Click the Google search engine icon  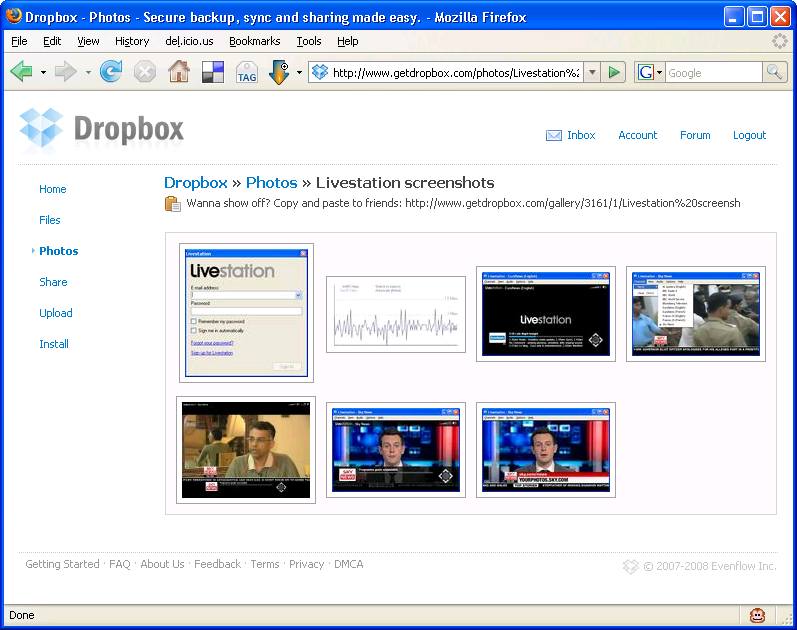(x=646, y=72)
